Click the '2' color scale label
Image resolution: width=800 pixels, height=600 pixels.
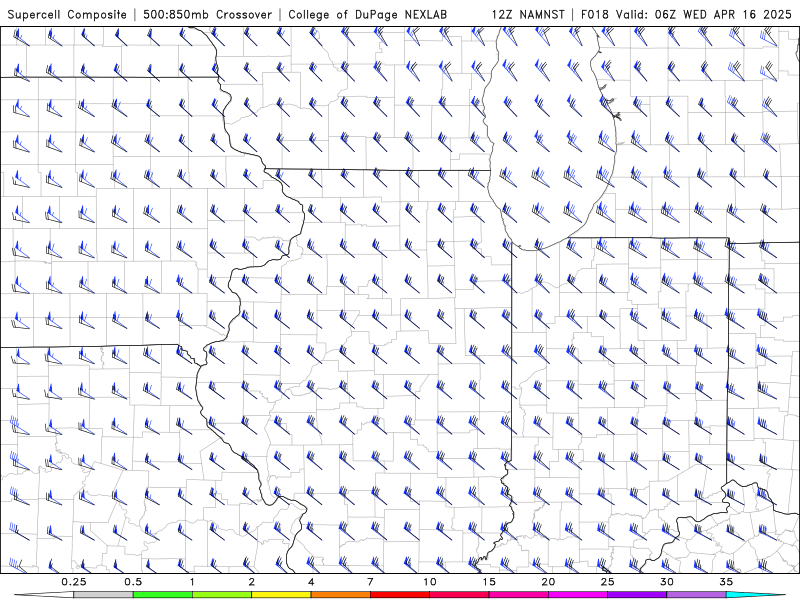point(252,582)
